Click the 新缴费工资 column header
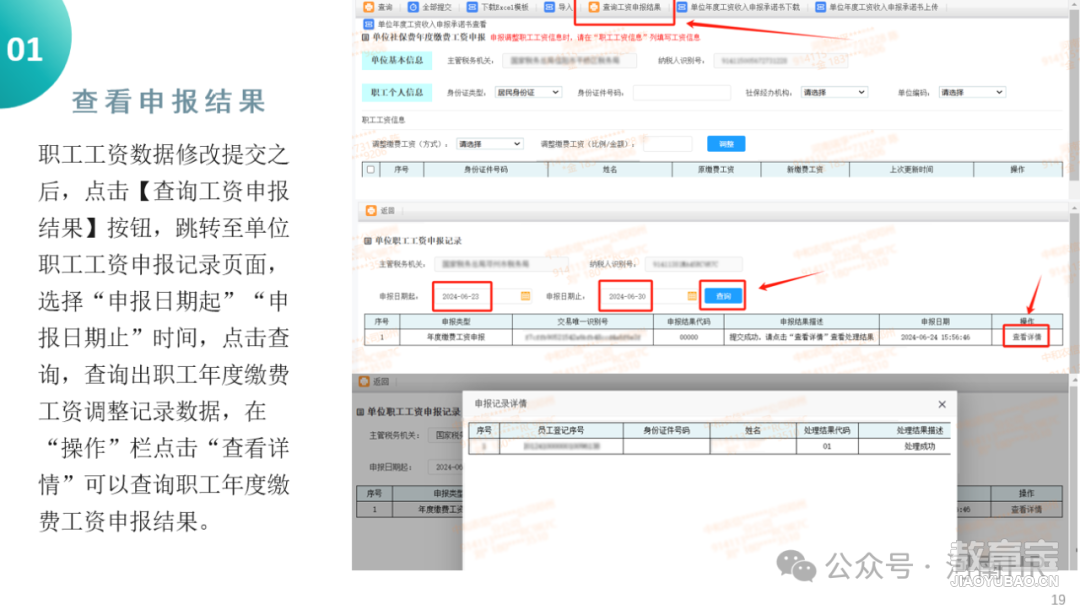 [x=805, y=169]
